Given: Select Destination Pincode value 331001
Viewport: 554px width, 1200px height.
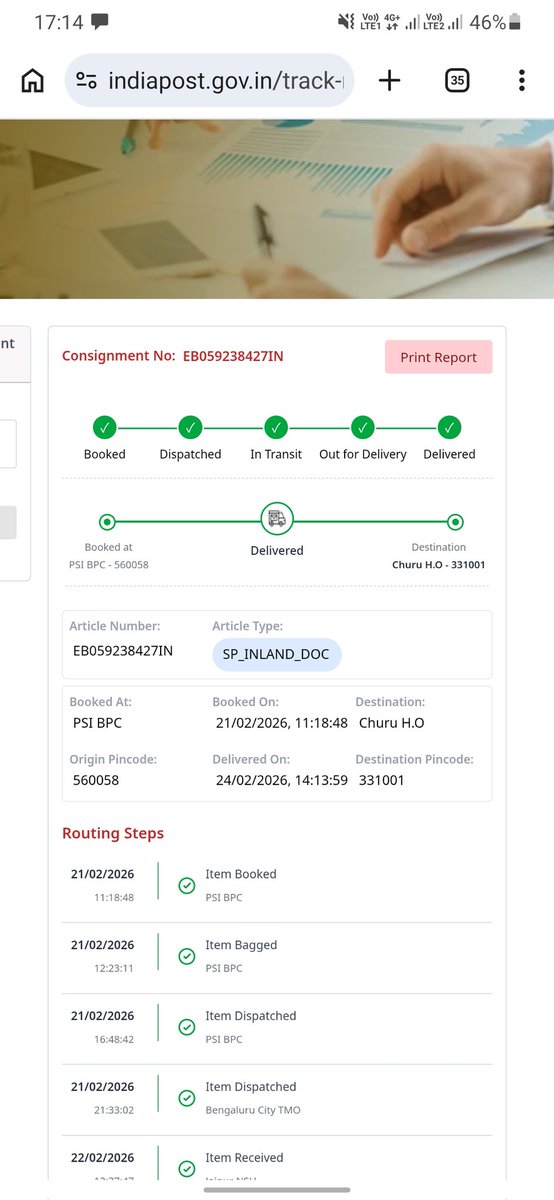Looking at the screenshot, I should 382,780.
